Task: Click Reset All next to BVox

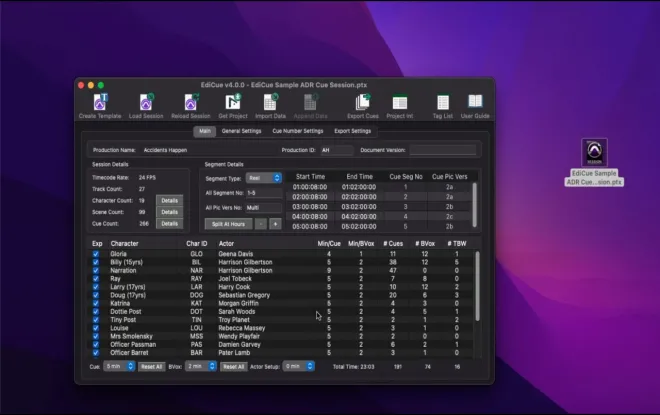Action: click(x=234, y=367)
